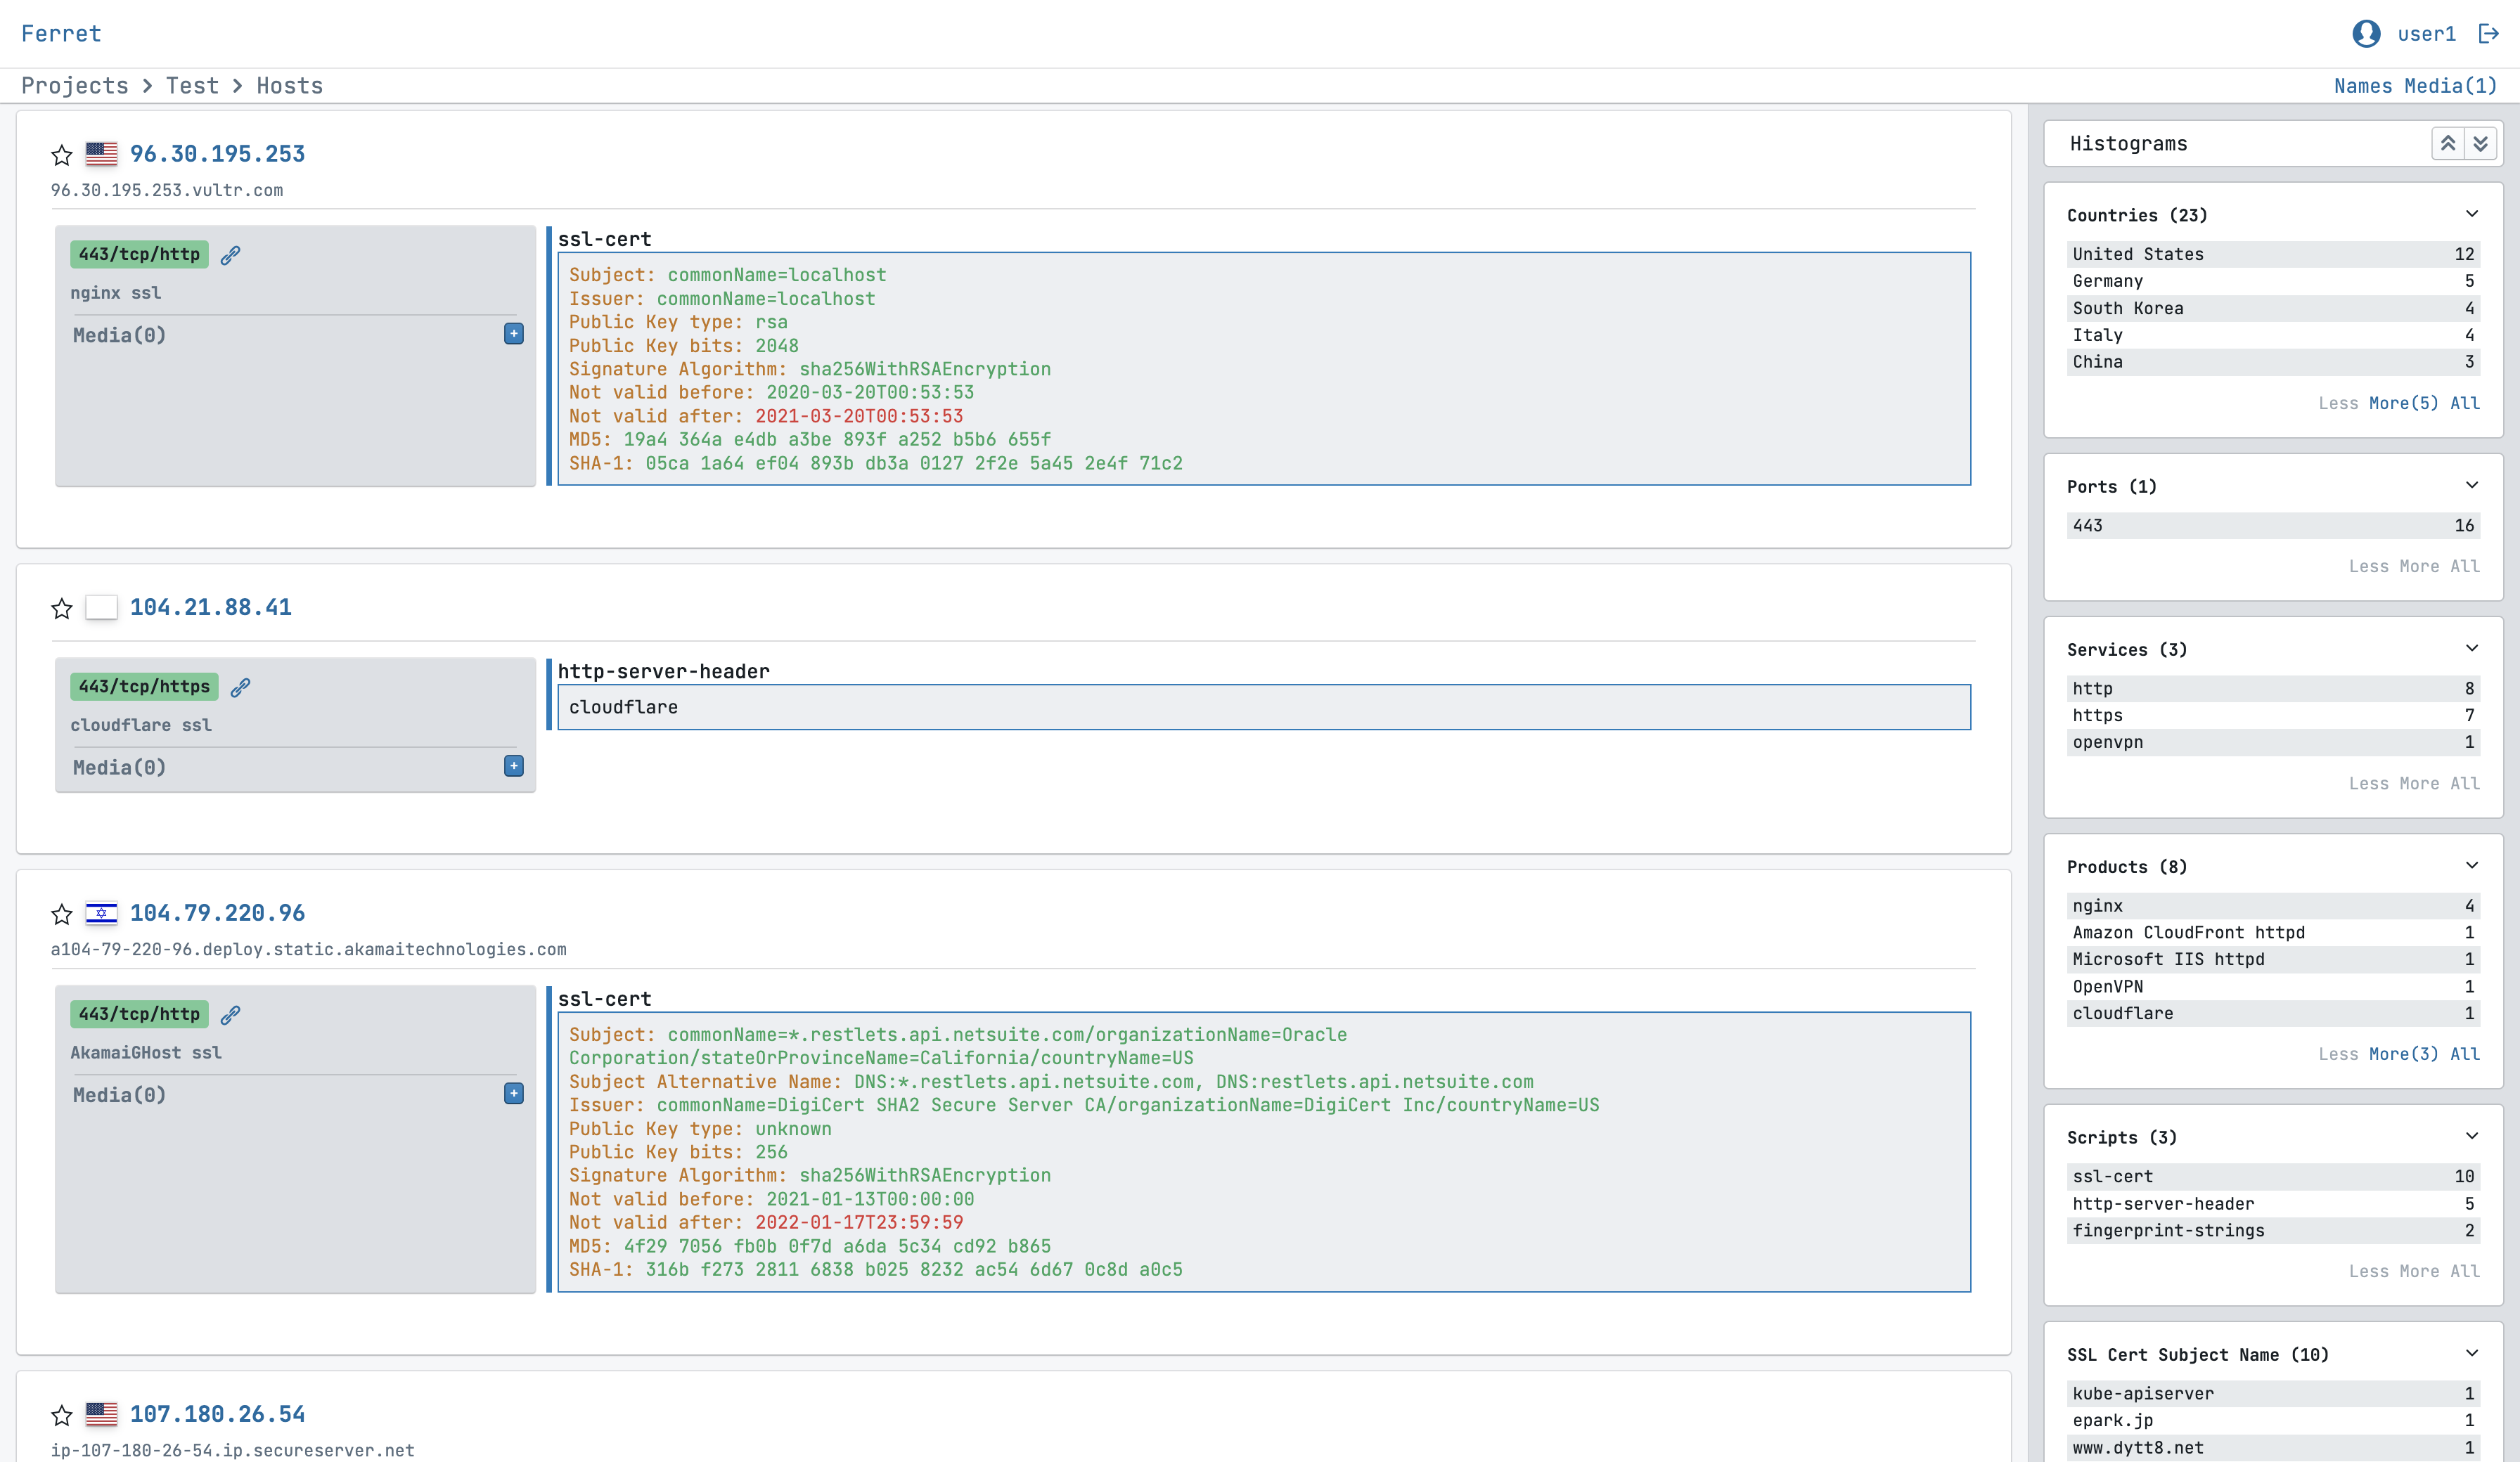This screenshot has height=1462, width=2520.
Task: Expand all histograms with double-down arrow
Action: click(2481, 144)
